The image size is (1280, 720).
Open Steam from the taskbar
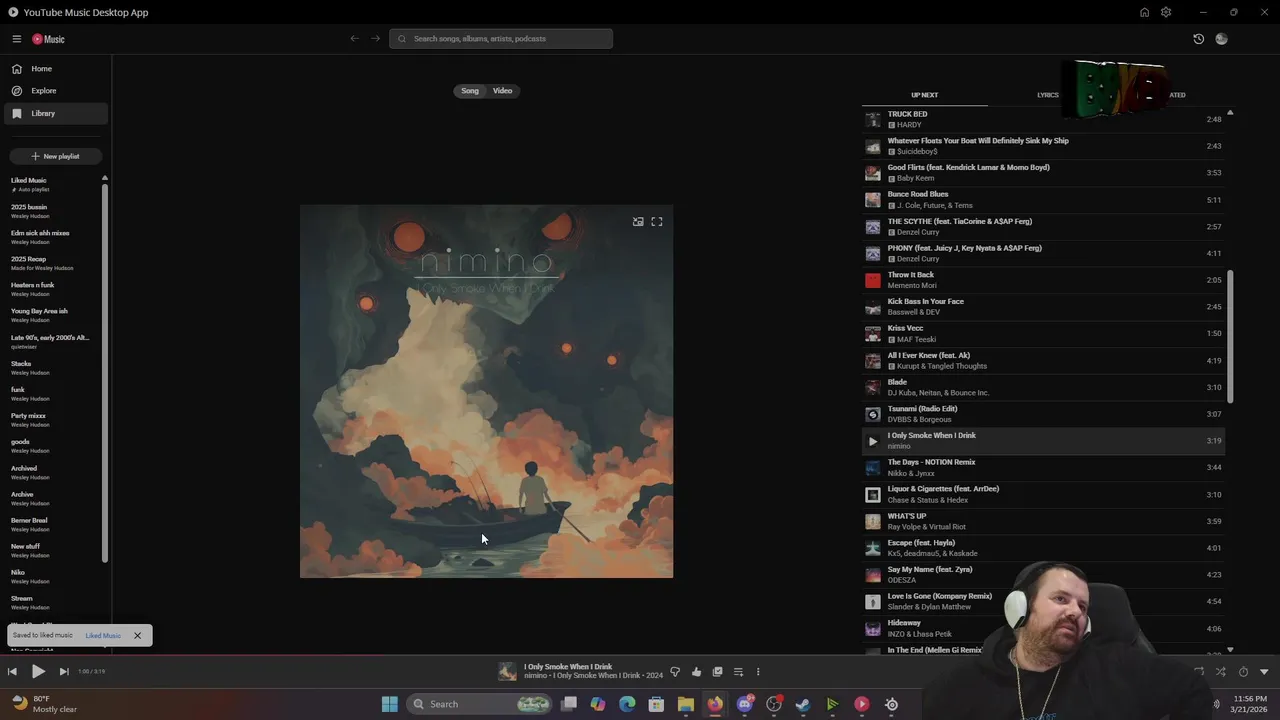803,704
